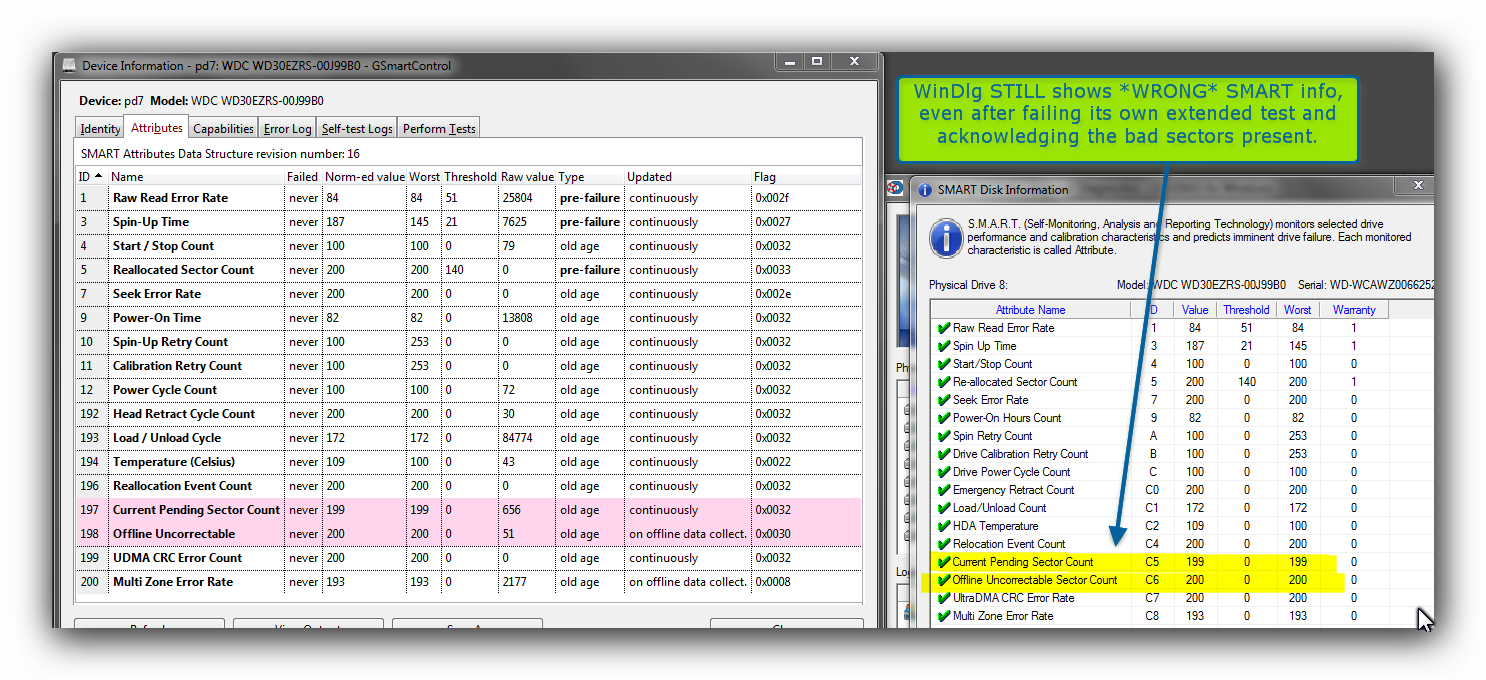Click green check beside Seek Error Rate in WinDlg

tap(943, 400)
